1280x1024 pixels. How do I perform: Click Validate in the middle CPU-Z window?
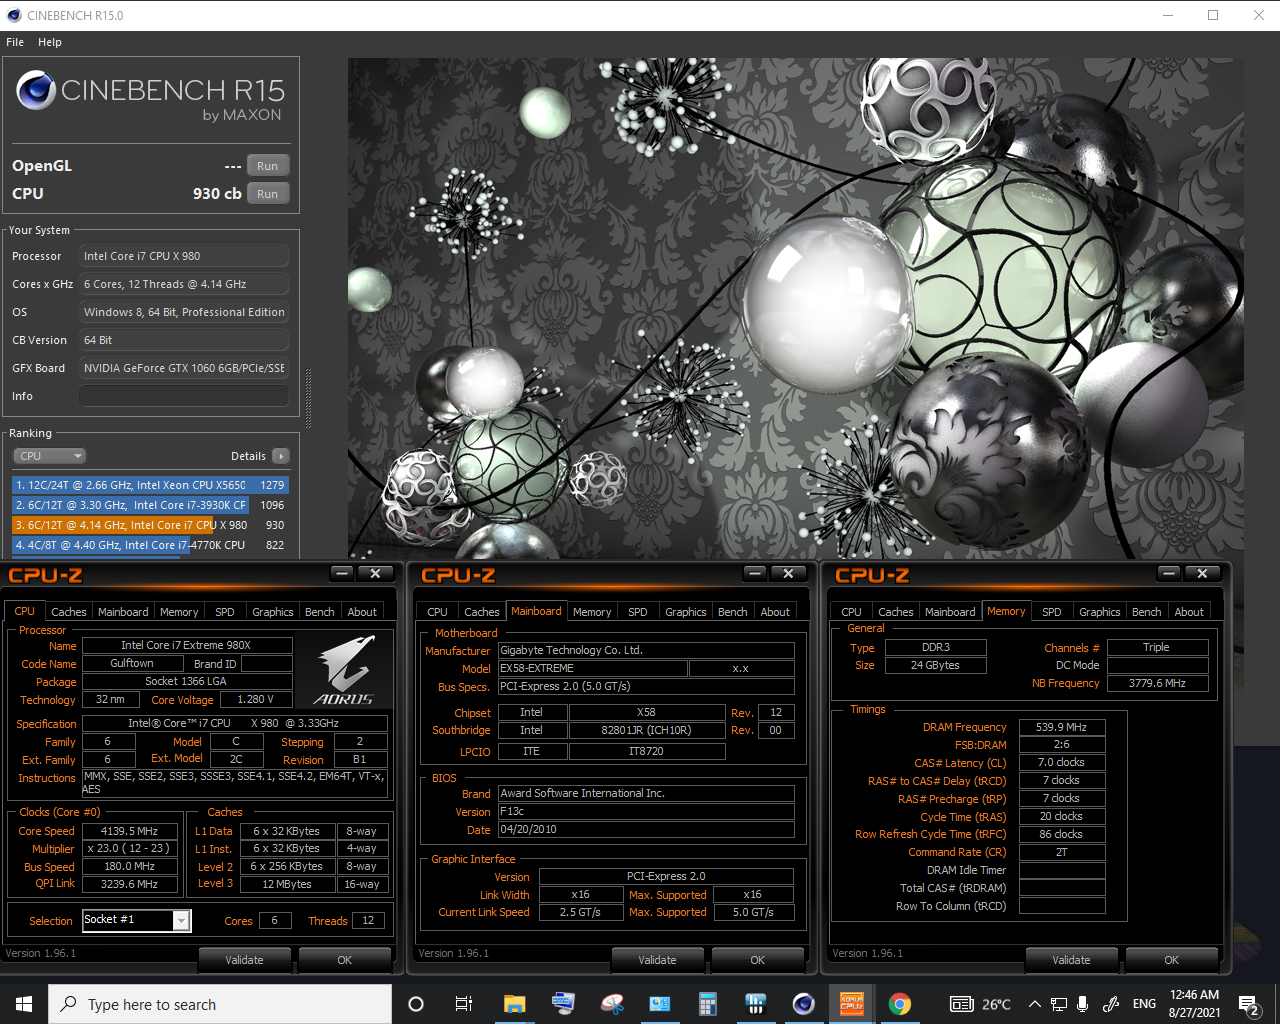pos(657,960)
